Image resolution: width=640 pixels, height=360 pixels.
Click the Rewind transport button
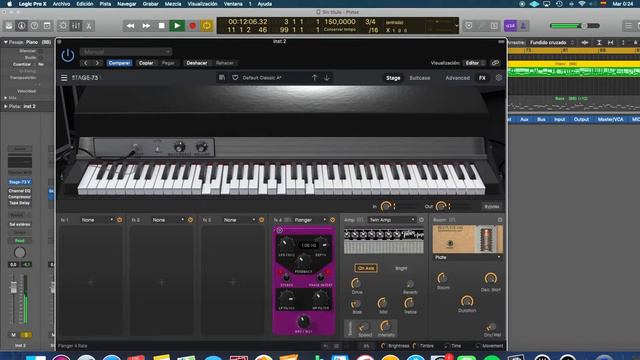pos(130,26)
